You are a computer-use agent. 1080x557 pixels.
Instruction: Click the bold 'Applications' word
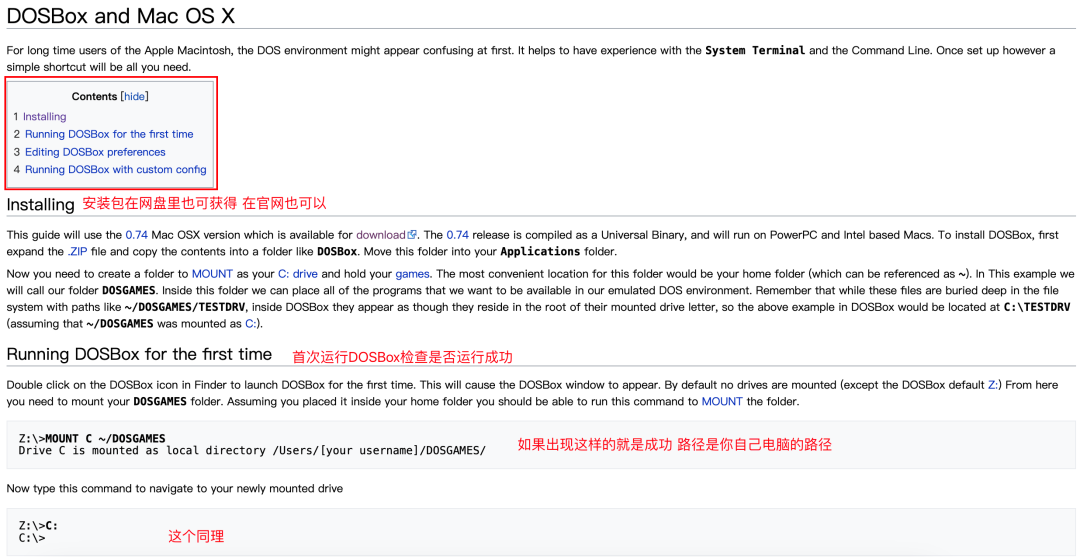point(540,250)
